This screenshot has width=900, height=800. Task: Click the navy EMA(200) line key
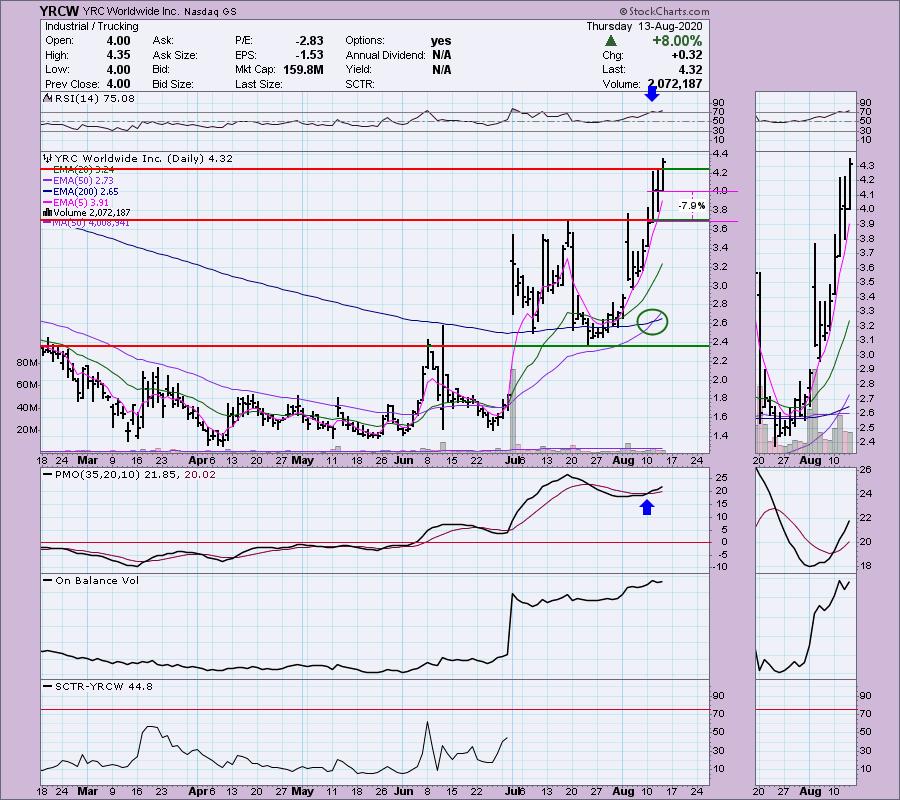pos(48,192)
